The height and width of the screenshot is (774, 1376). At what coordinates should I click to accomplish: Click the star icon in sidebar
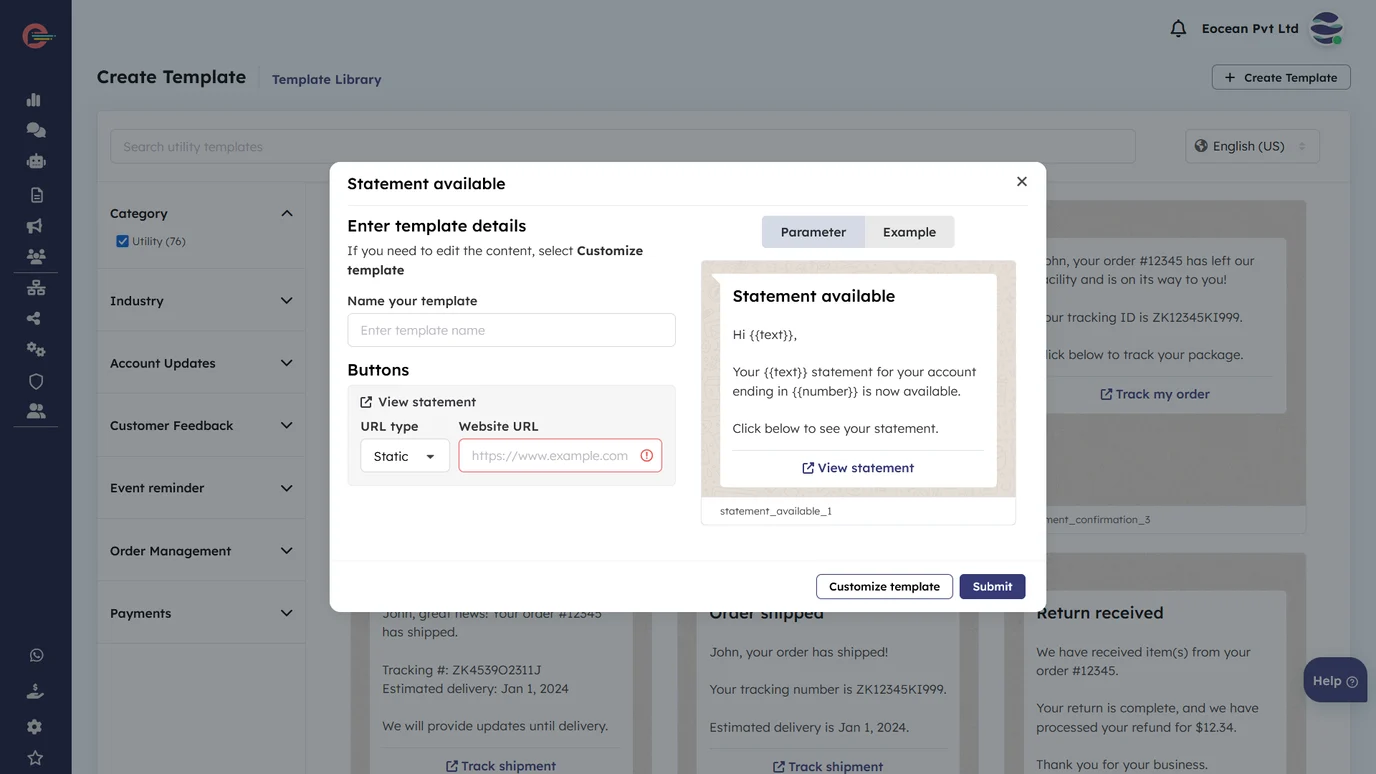(x=35, y=758)
